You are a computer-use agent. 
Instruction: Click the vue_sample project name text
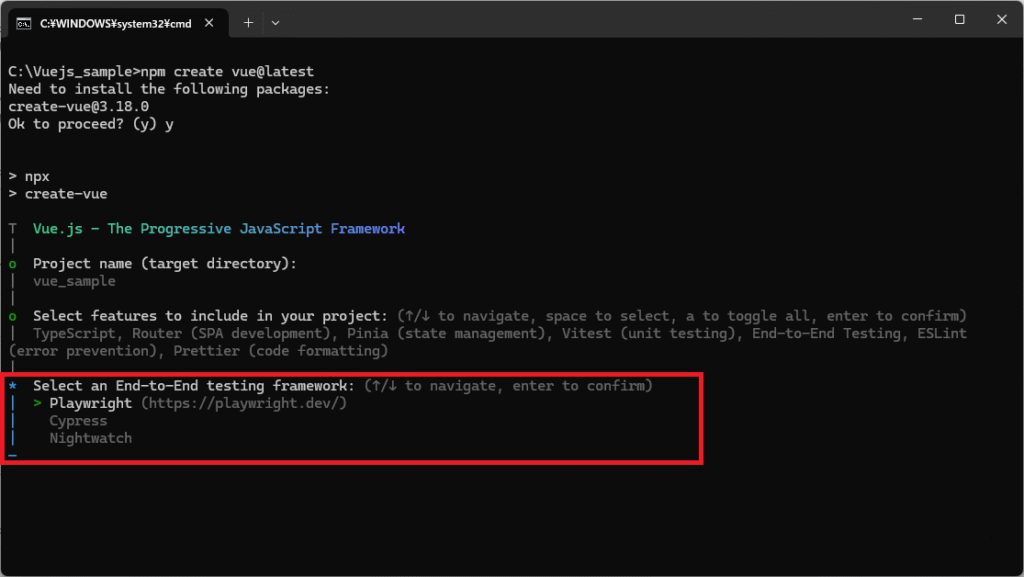[x=74, y=281]
